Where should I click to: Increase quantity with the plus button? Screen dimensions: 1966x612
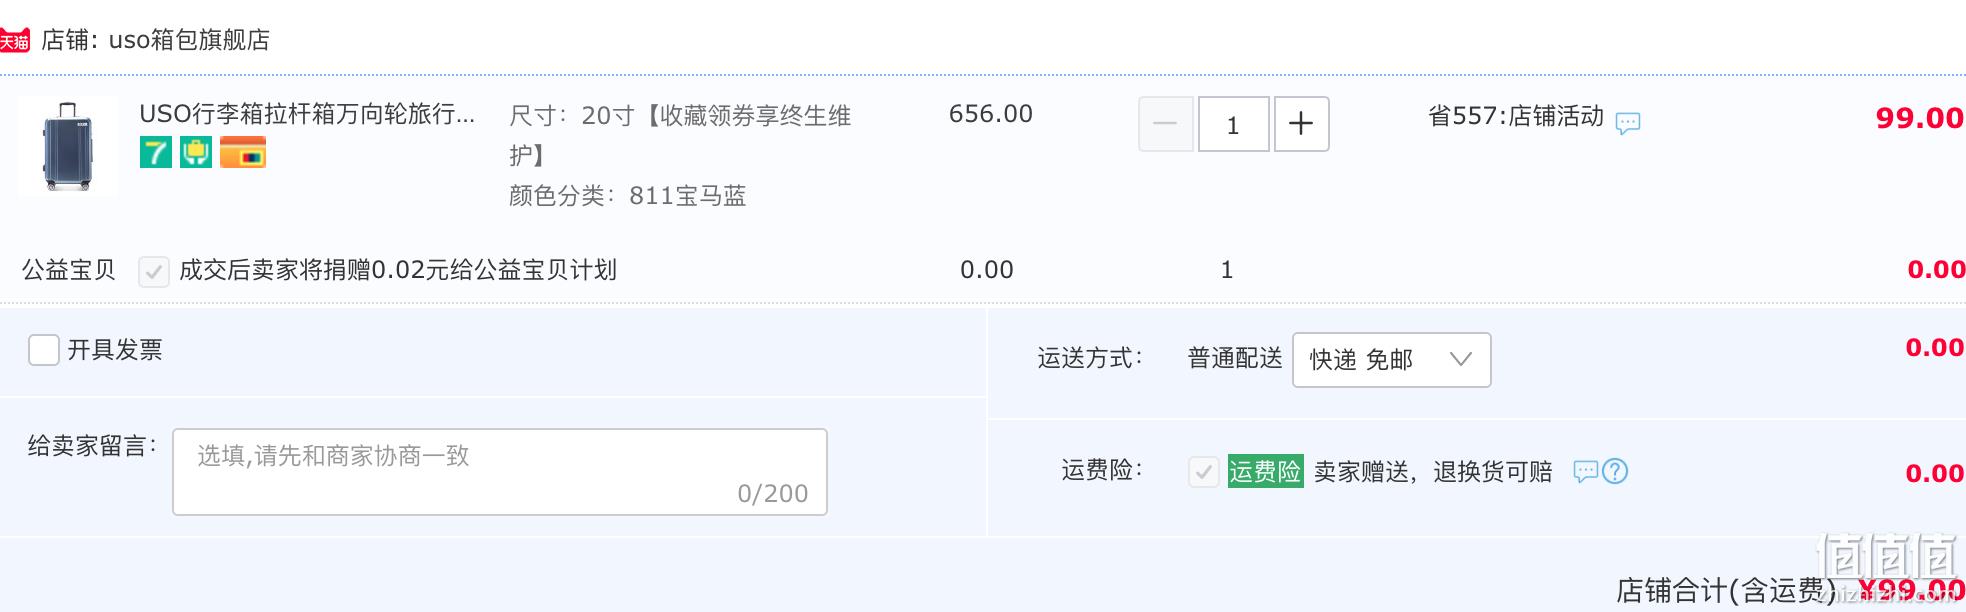[x=1301, y=124]
